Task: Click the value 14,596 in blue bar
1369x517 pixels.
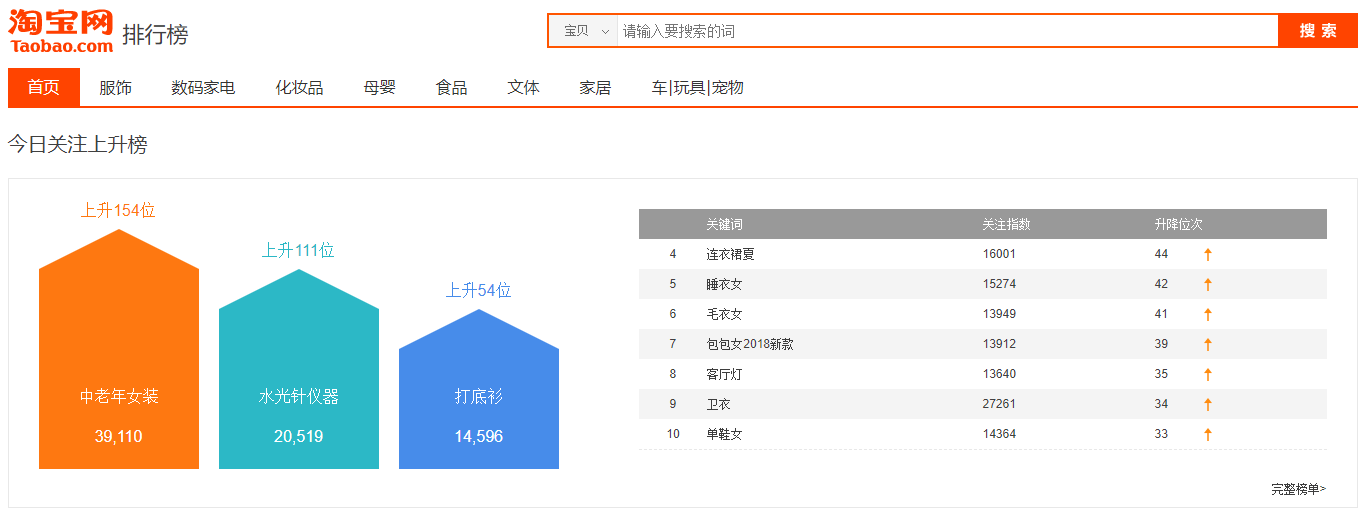Action: [x=479, y=436]
